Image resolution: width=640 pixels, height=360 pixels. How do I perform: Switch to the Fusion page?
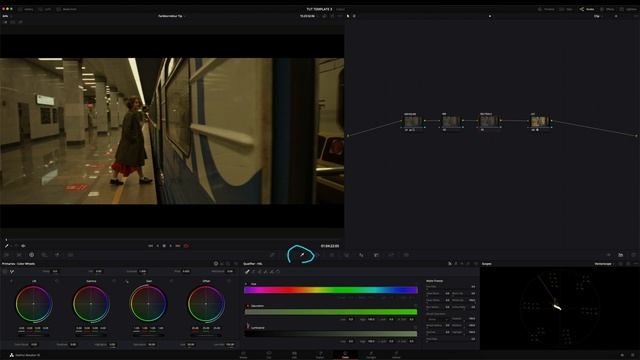(320, 355)
